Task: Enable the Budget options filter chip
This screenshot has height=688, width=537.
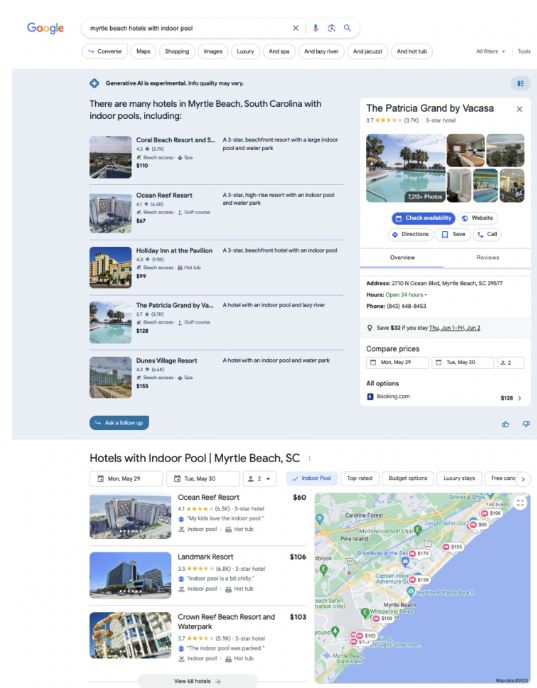Action: [x=408, y=478]
